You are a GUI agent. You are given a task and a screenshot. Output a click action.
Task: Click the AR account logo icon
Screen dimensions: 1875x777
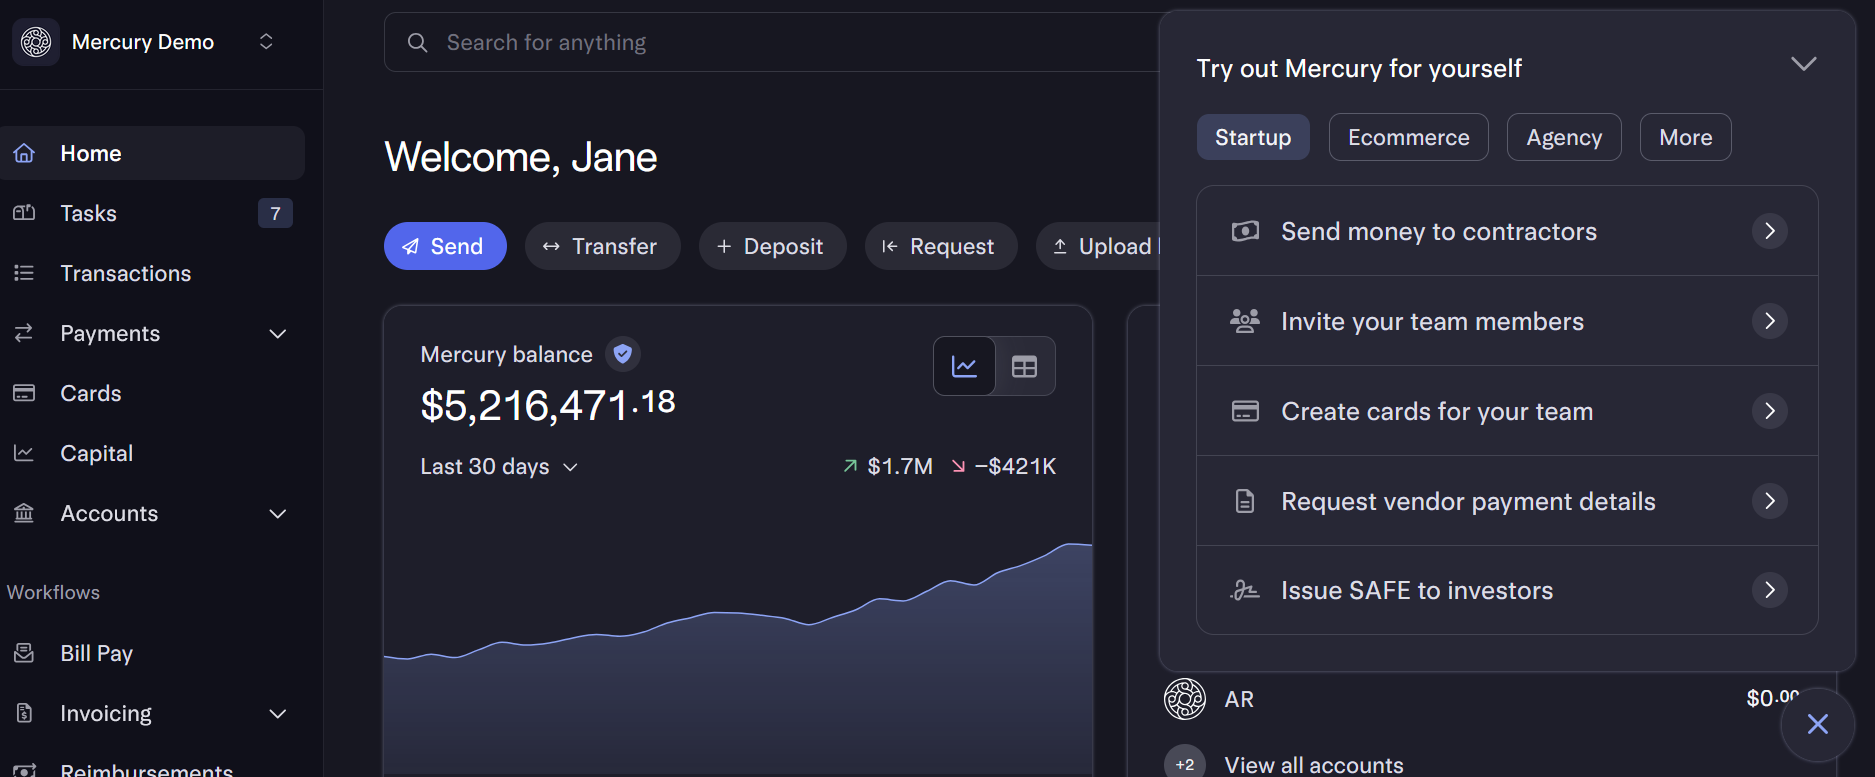pos(1185,699)
